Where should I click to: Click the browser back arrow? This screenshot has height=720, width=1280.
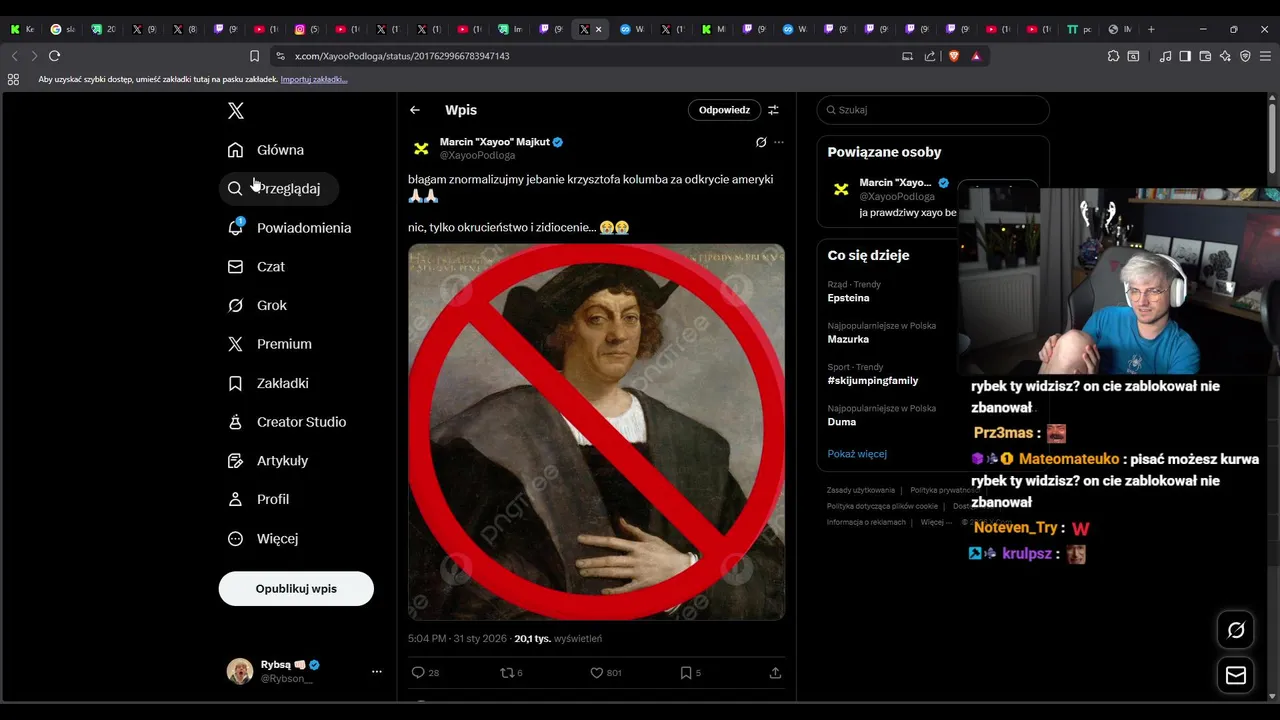tap(14, 56)
